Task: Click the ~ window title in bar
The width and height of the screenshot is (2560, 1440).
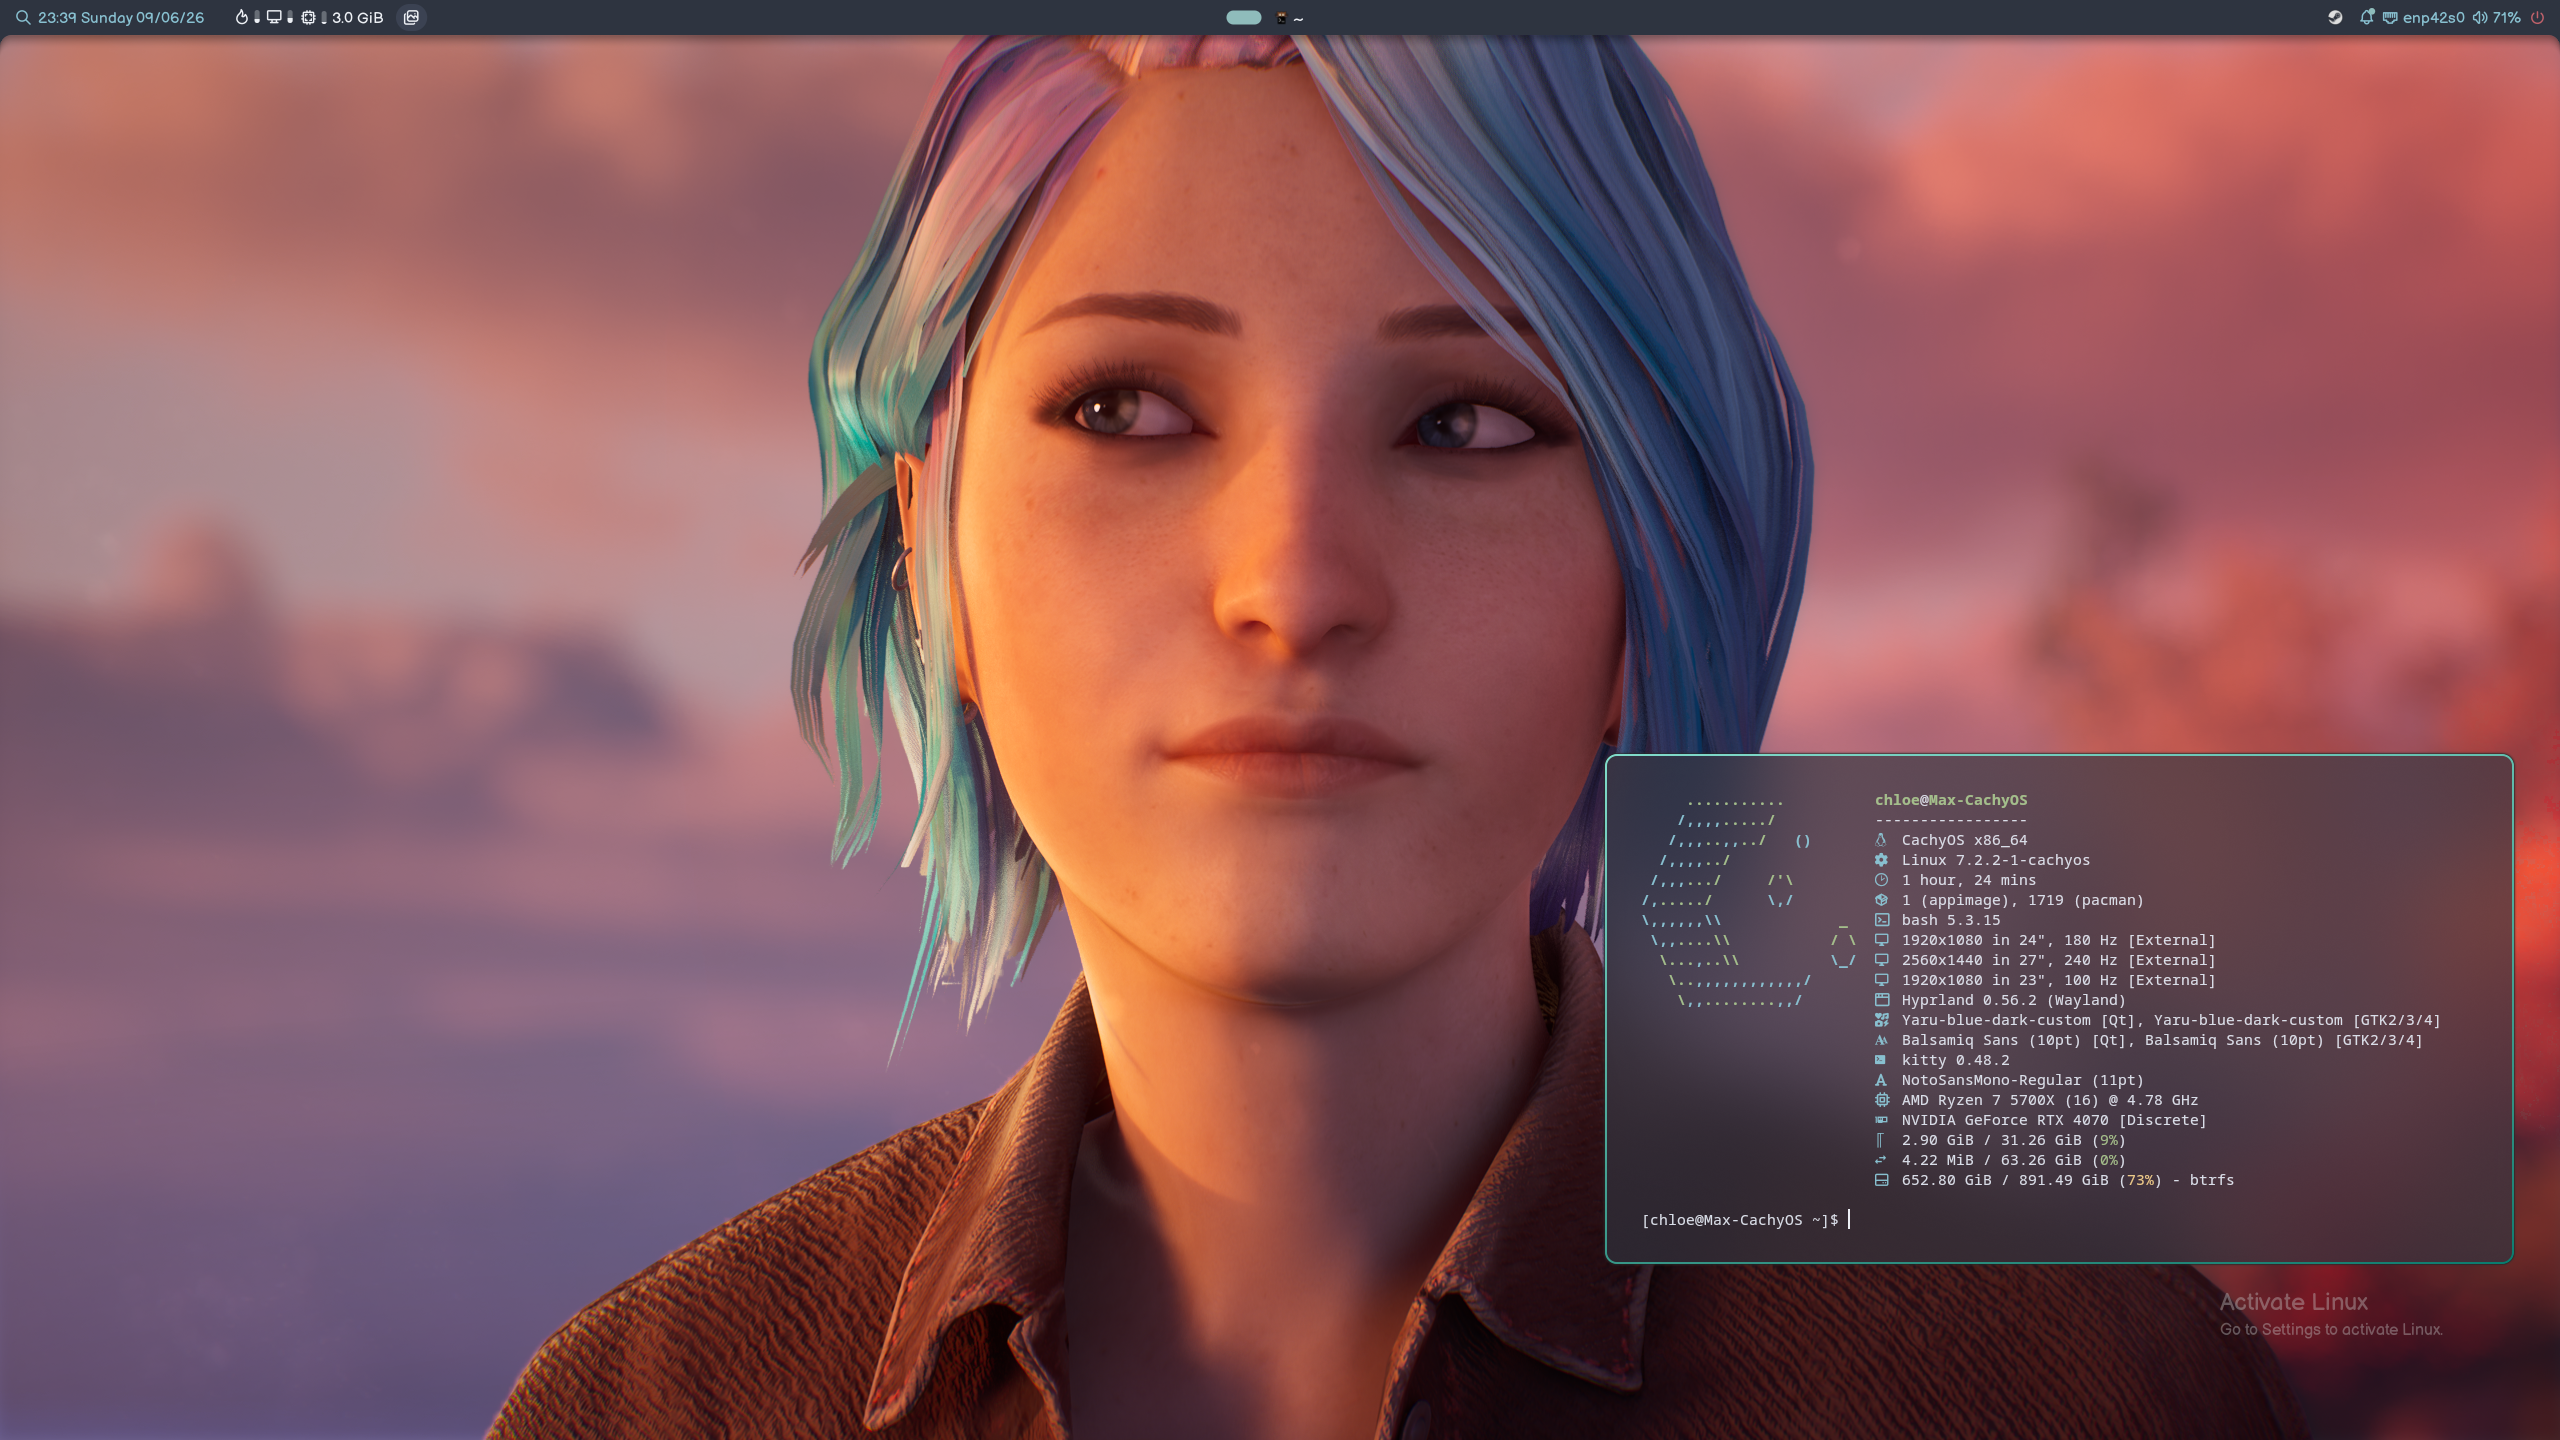Action: (1298, 18)
